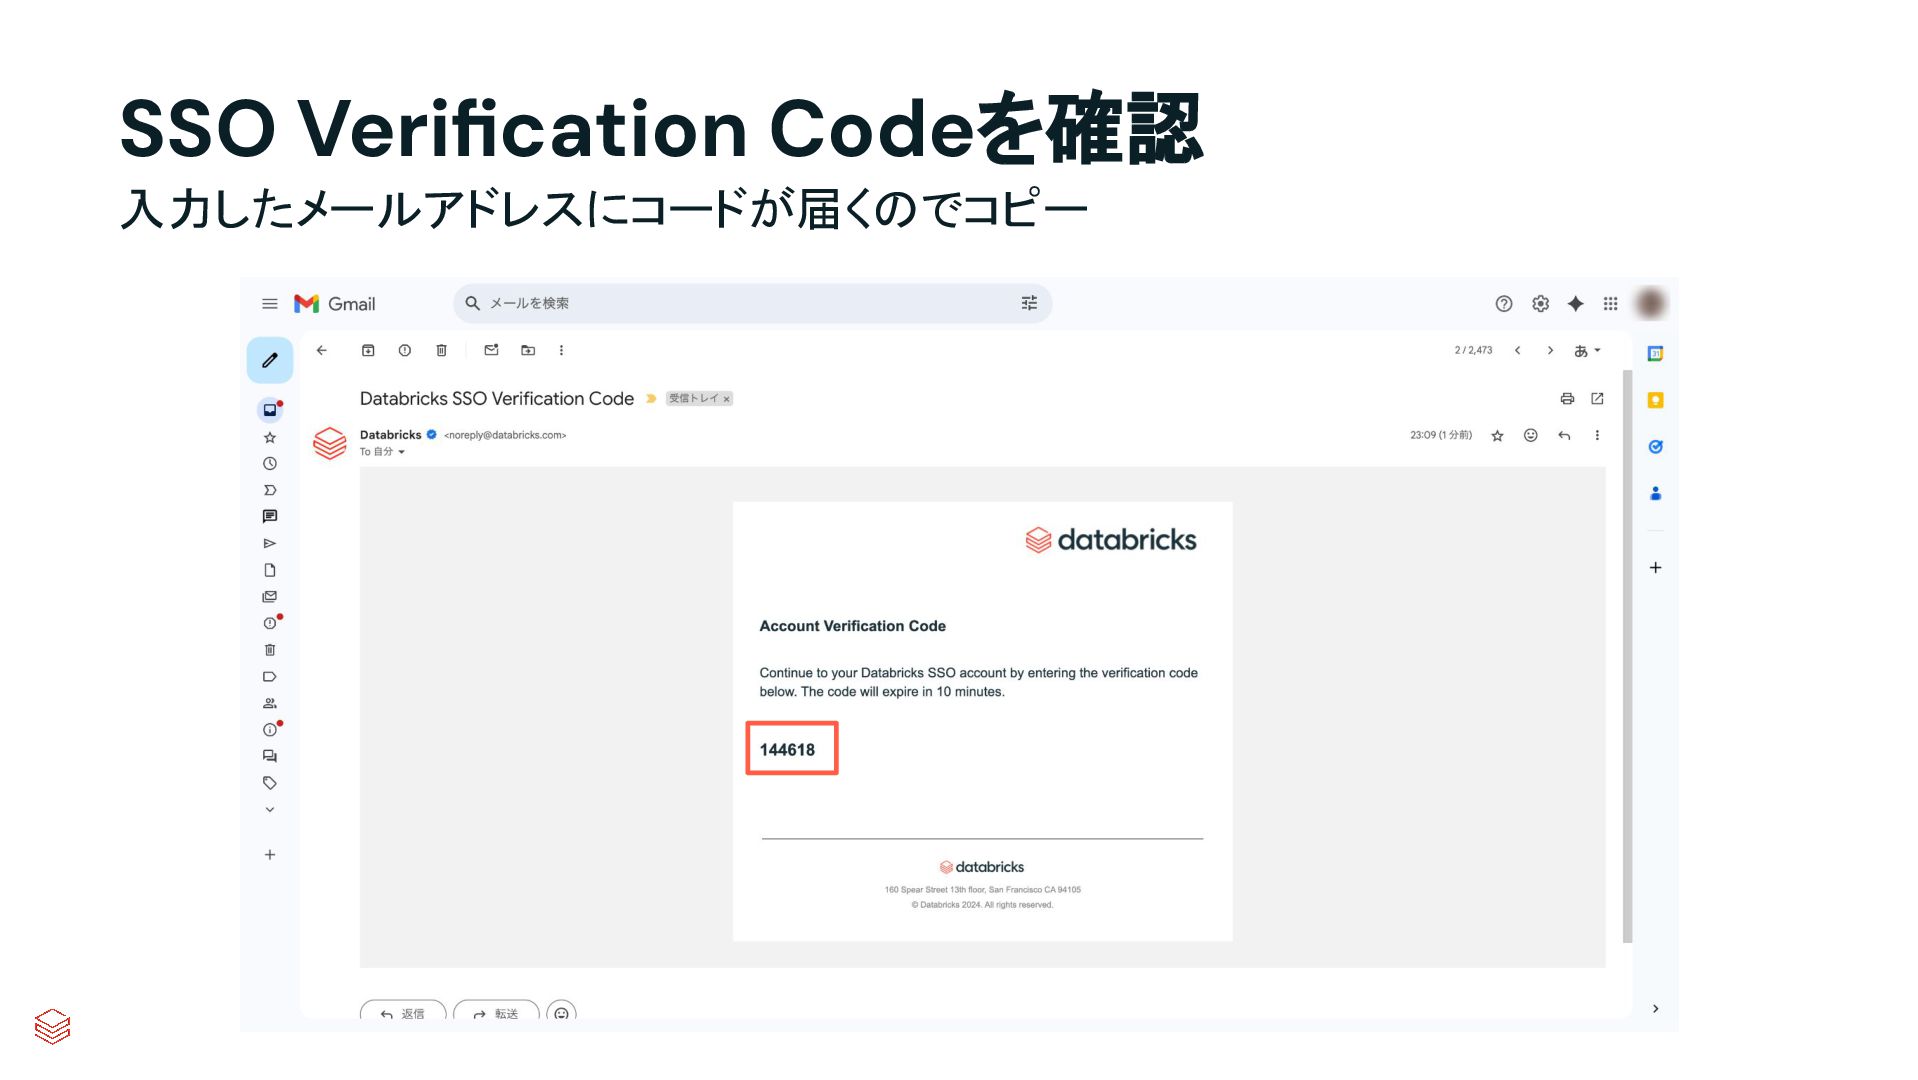
Task: Open the Inbox in left sidebar
Action: (270, 410)
